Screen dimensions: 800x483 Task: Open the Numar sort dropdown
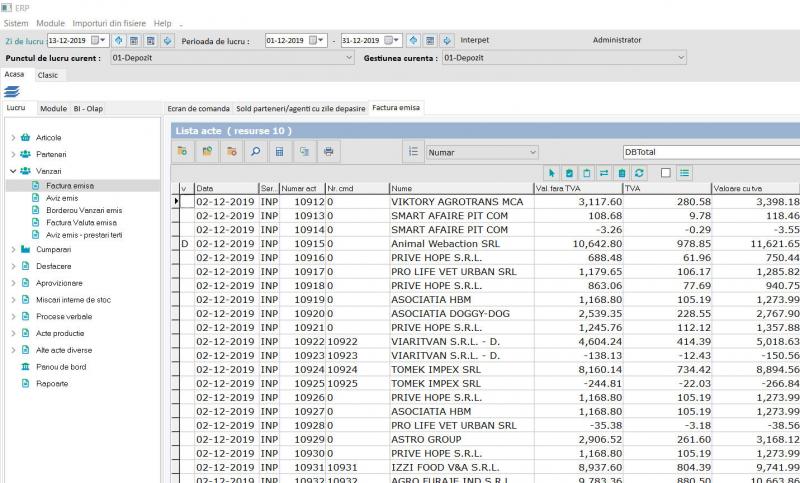point(532,152)
